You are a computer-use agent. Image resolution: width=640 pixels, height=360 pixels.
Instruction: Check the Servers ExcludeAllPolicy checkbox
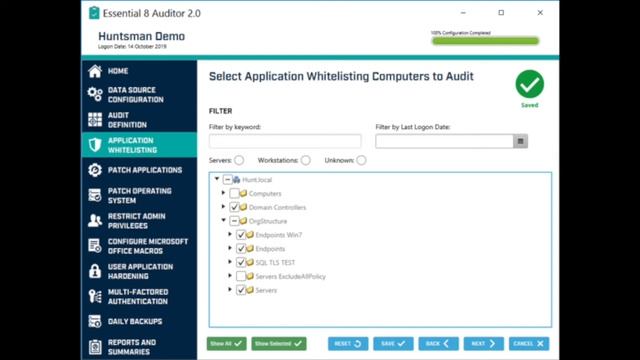(x=241, y=276)
